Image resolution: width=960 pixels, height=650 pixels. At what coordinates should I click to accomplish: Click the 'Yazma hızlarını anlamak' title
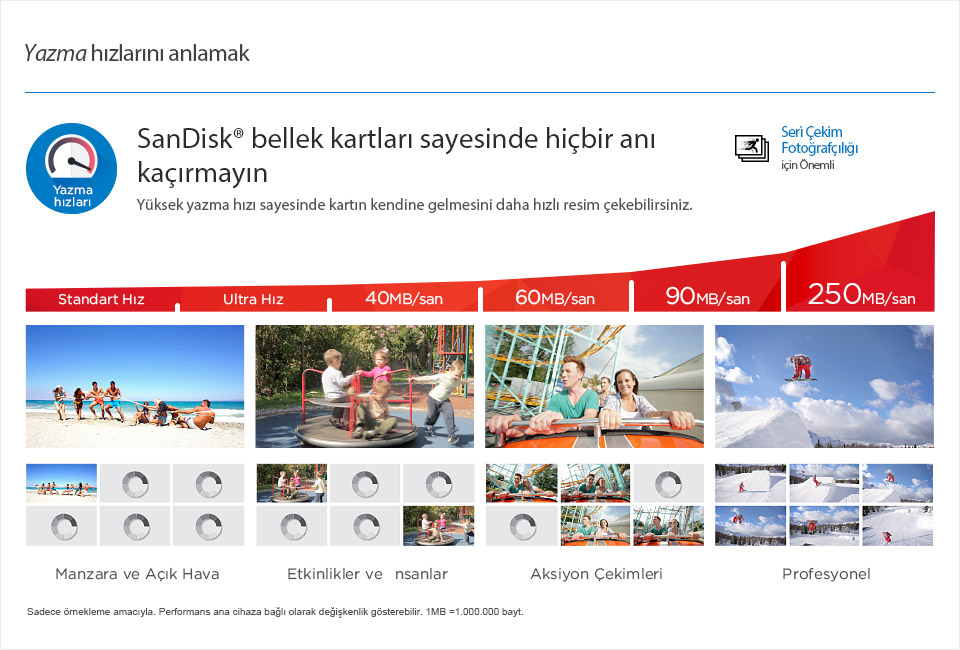137,54
